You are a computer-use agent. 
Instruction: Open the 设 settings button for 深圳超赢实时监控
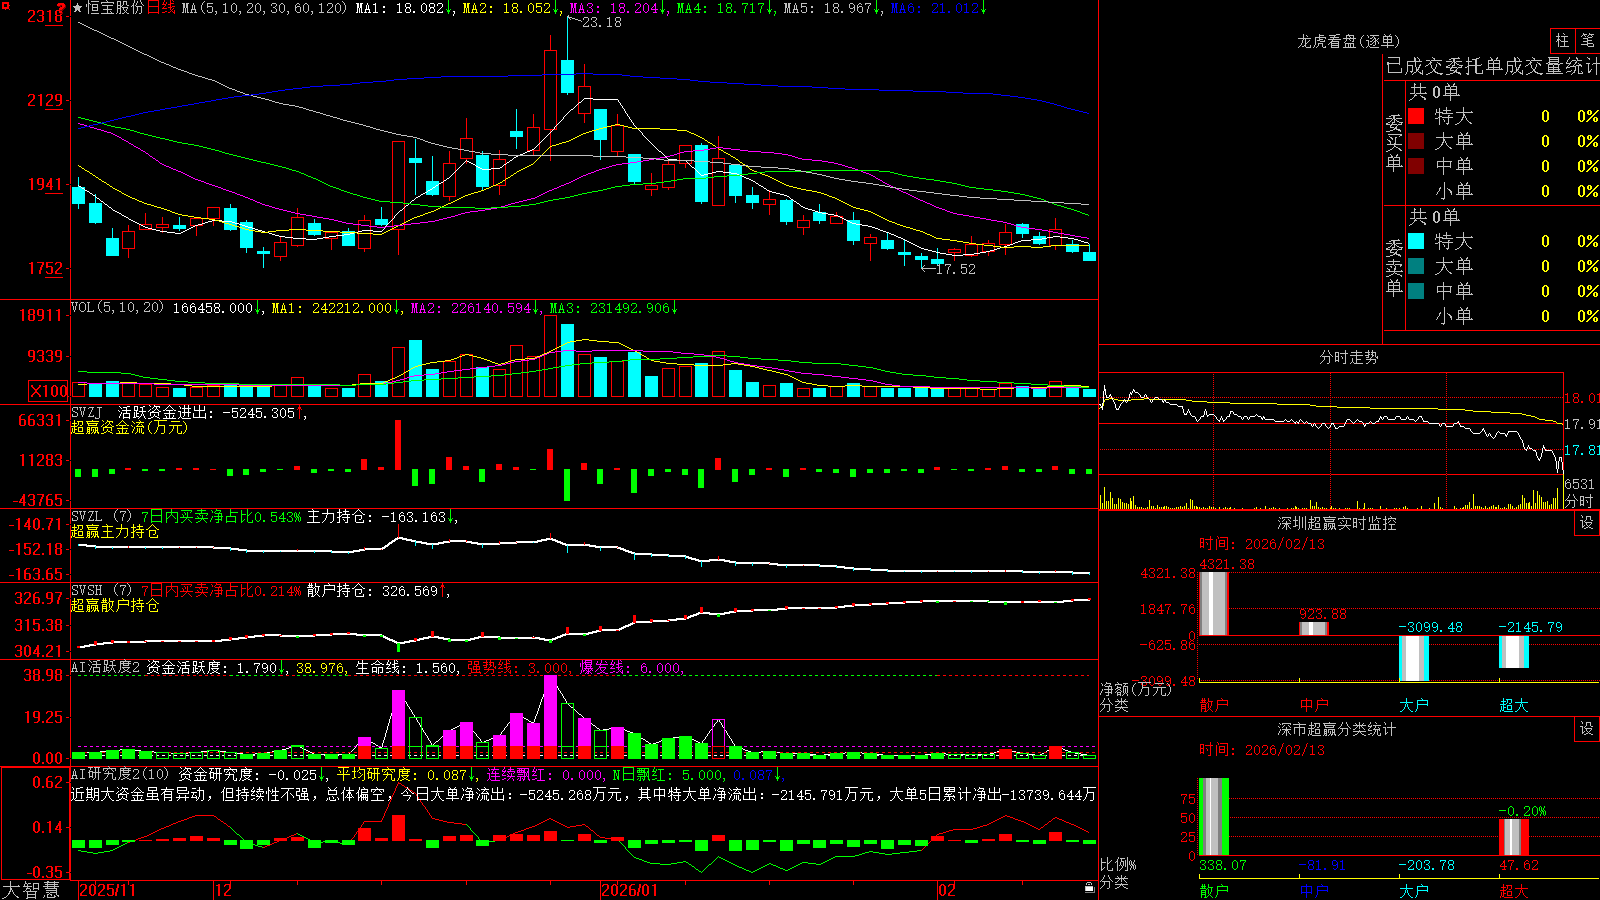click(x=1587, y=523)
